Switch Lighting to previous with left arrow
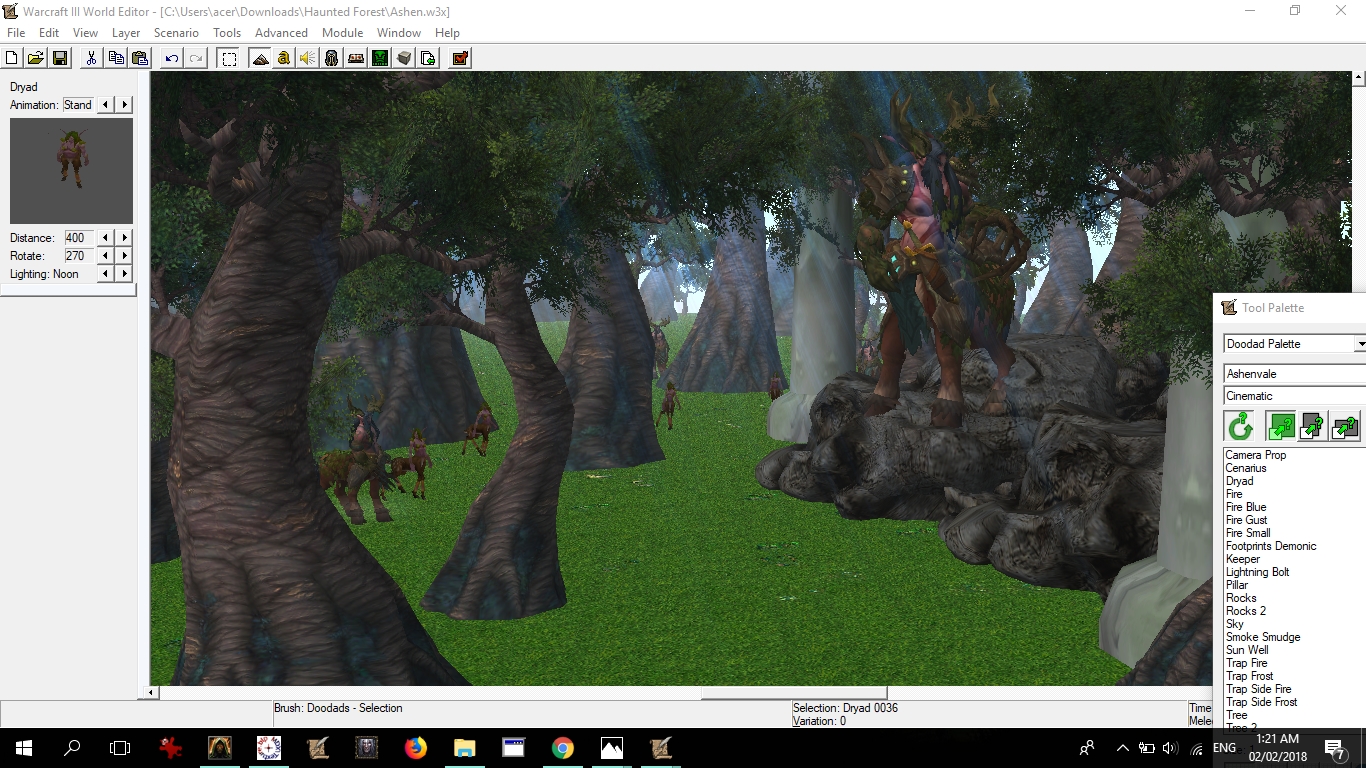The height and width of the screenshot is (768, 1366). (x=106, y=274)
